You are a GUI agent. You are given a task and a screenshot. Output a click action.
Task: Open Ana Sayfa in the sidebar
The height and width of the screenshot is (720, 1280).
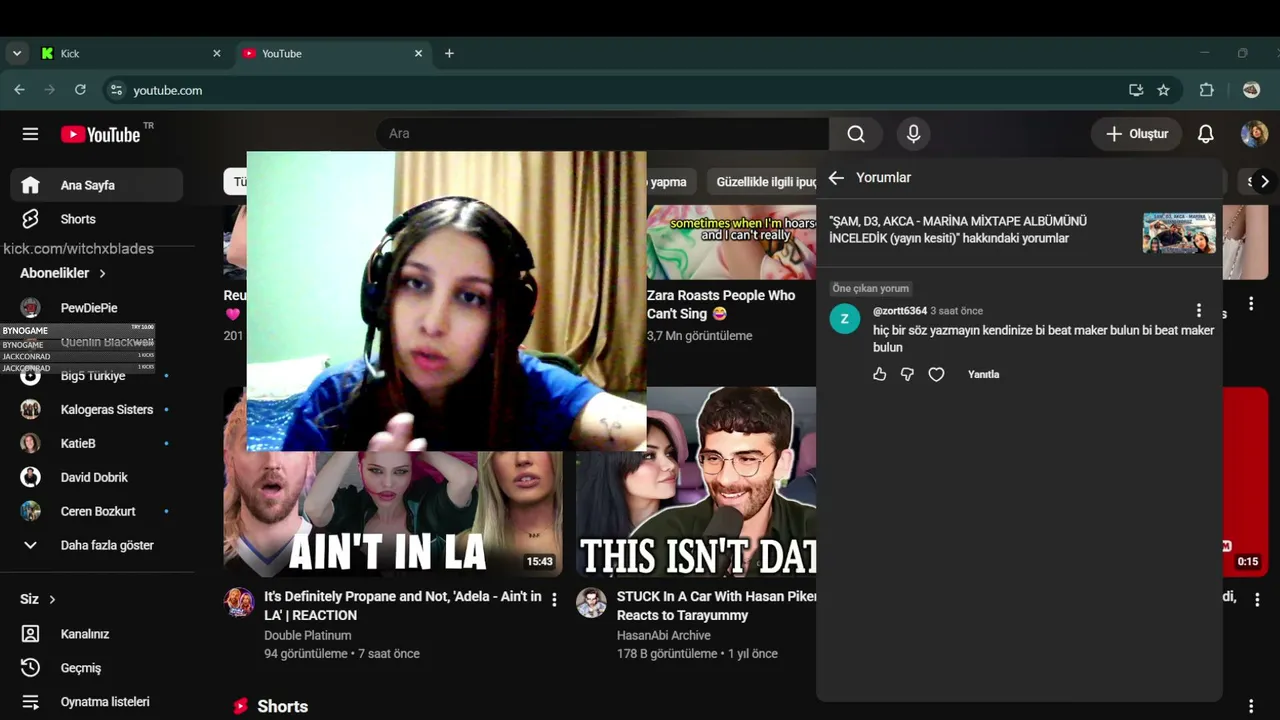tap(97, 185)
